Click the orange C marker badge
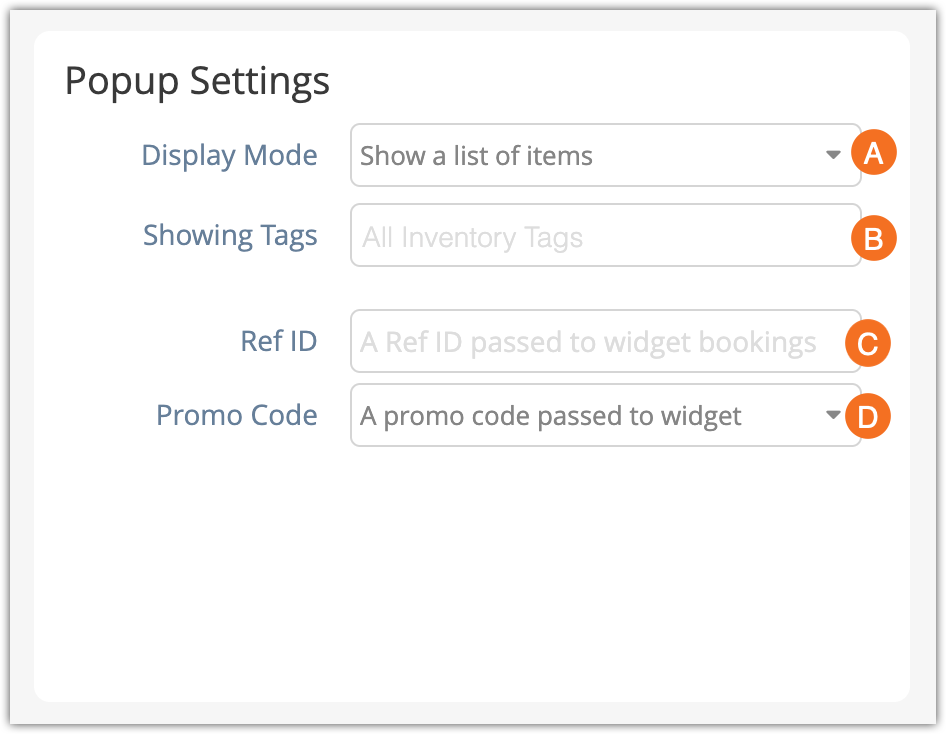Image resolution: width=946 pixels, height=734 pixels. click(x=868, y=343)
